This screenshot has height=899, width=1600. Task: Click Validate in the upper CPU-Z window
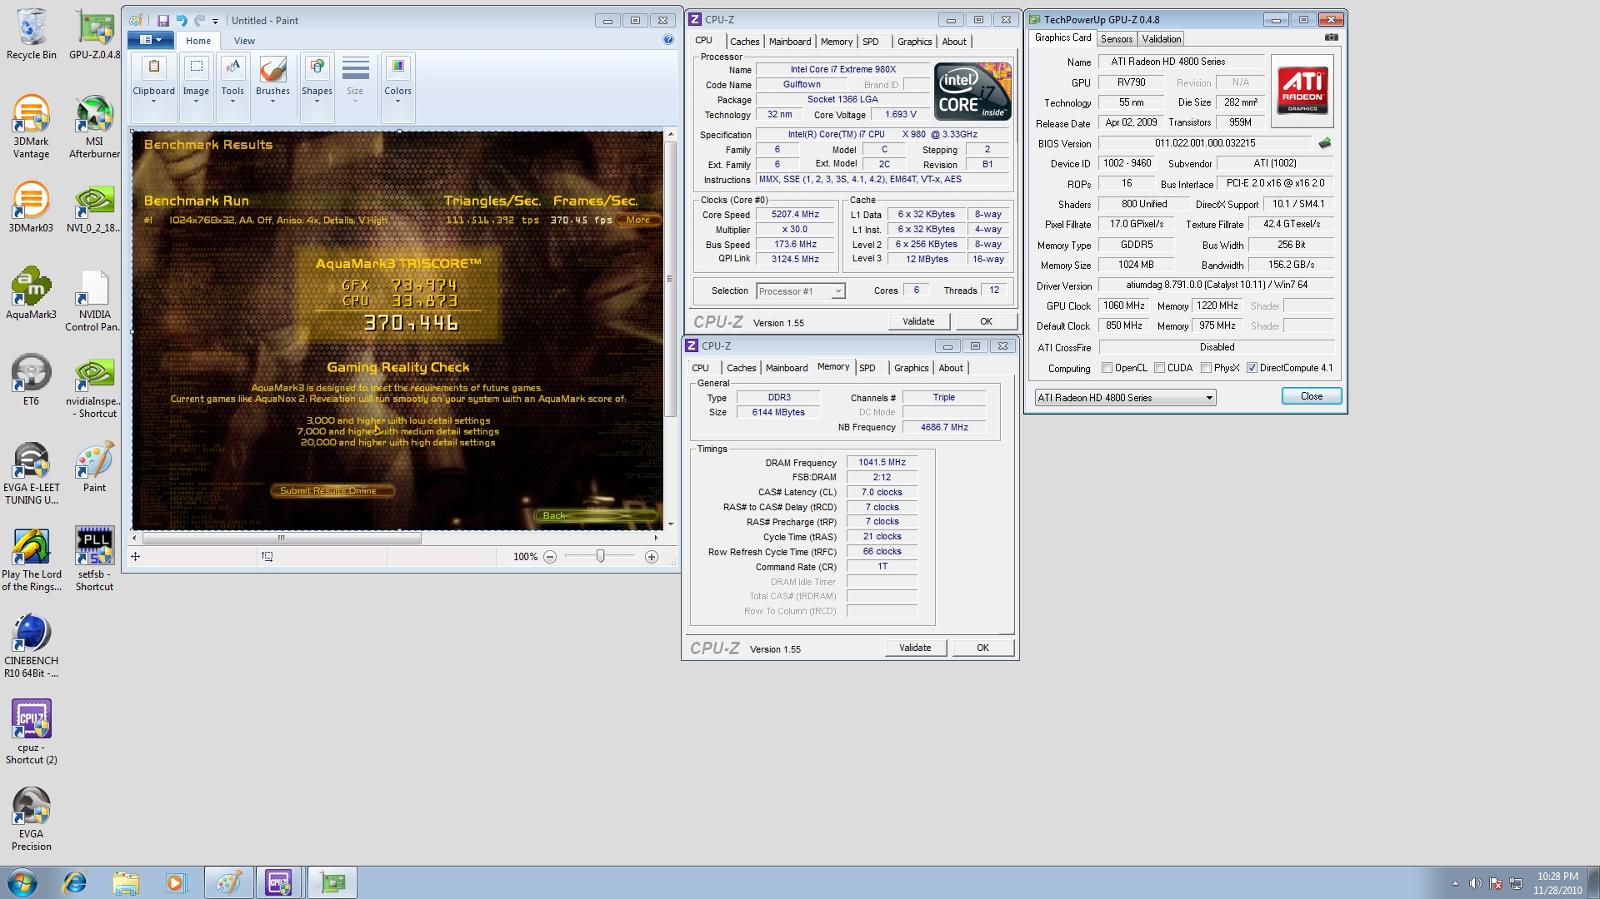click(918, 322)
